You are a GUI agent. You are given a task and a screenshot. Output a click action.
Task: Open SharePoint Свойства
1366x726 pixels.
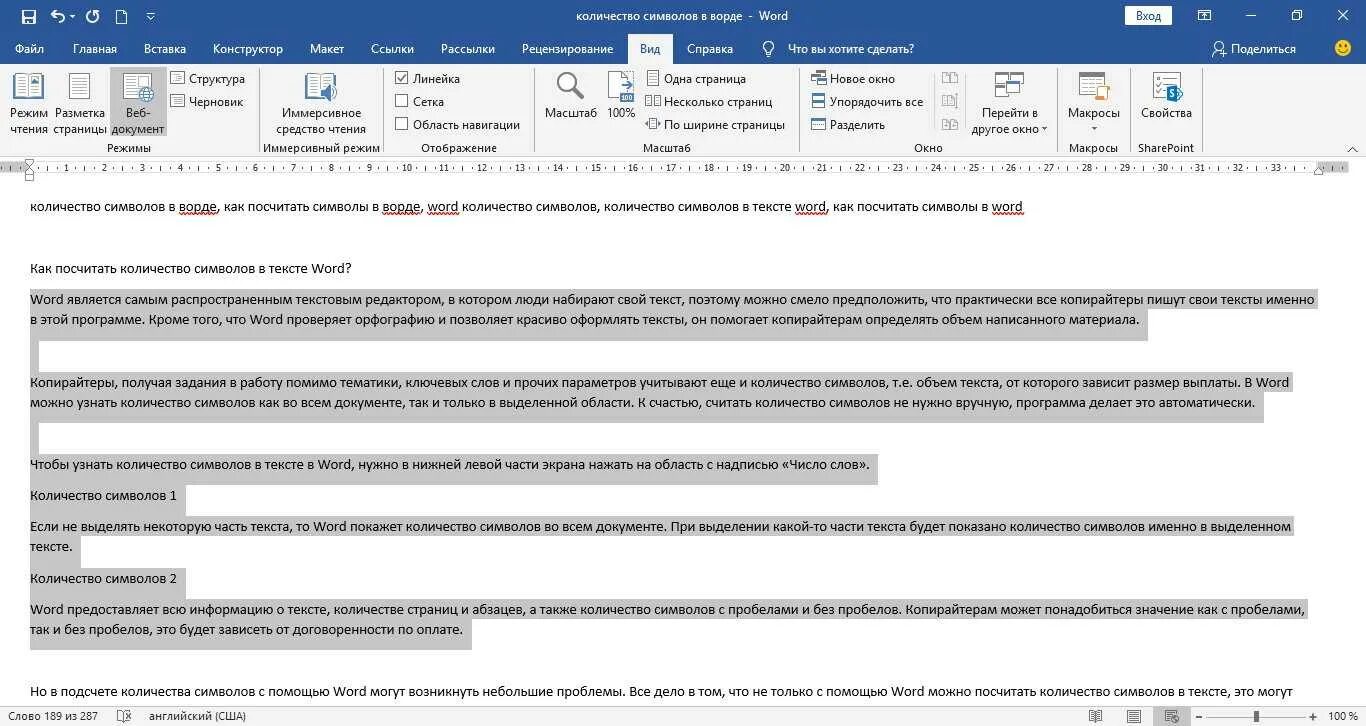point(1166,96)
